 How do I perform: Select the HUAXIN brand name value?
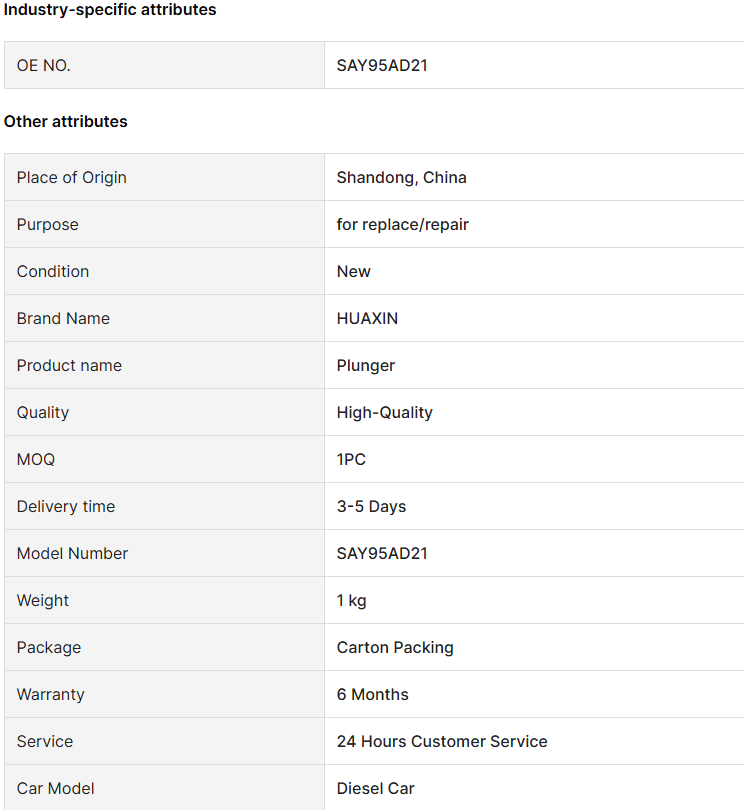[367, 318]
